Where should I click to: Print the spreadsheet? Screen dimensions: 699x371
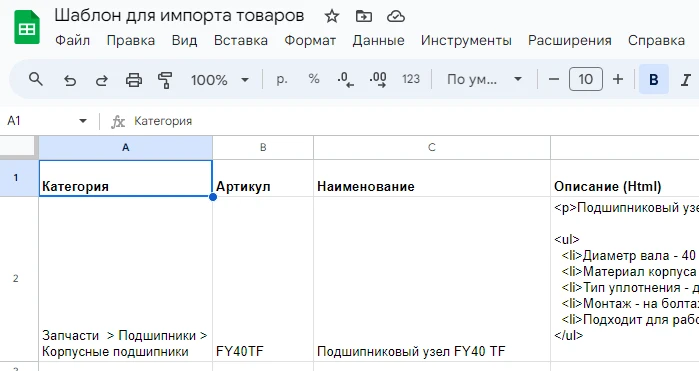point(134,80)
